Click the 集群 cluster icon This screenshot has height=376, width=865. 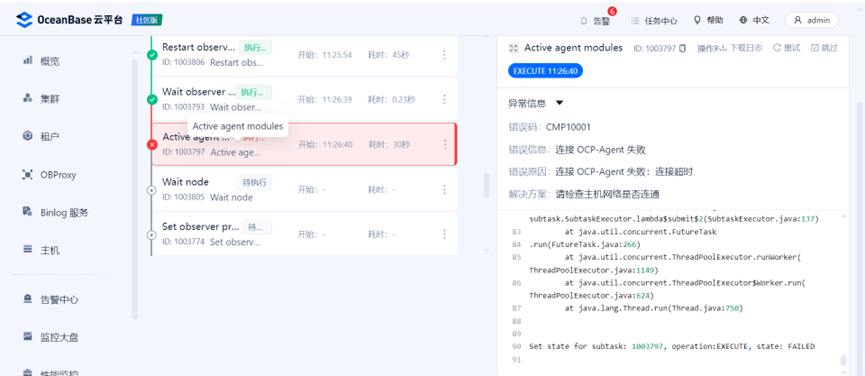pyautogui.click(x=27, y=98)
